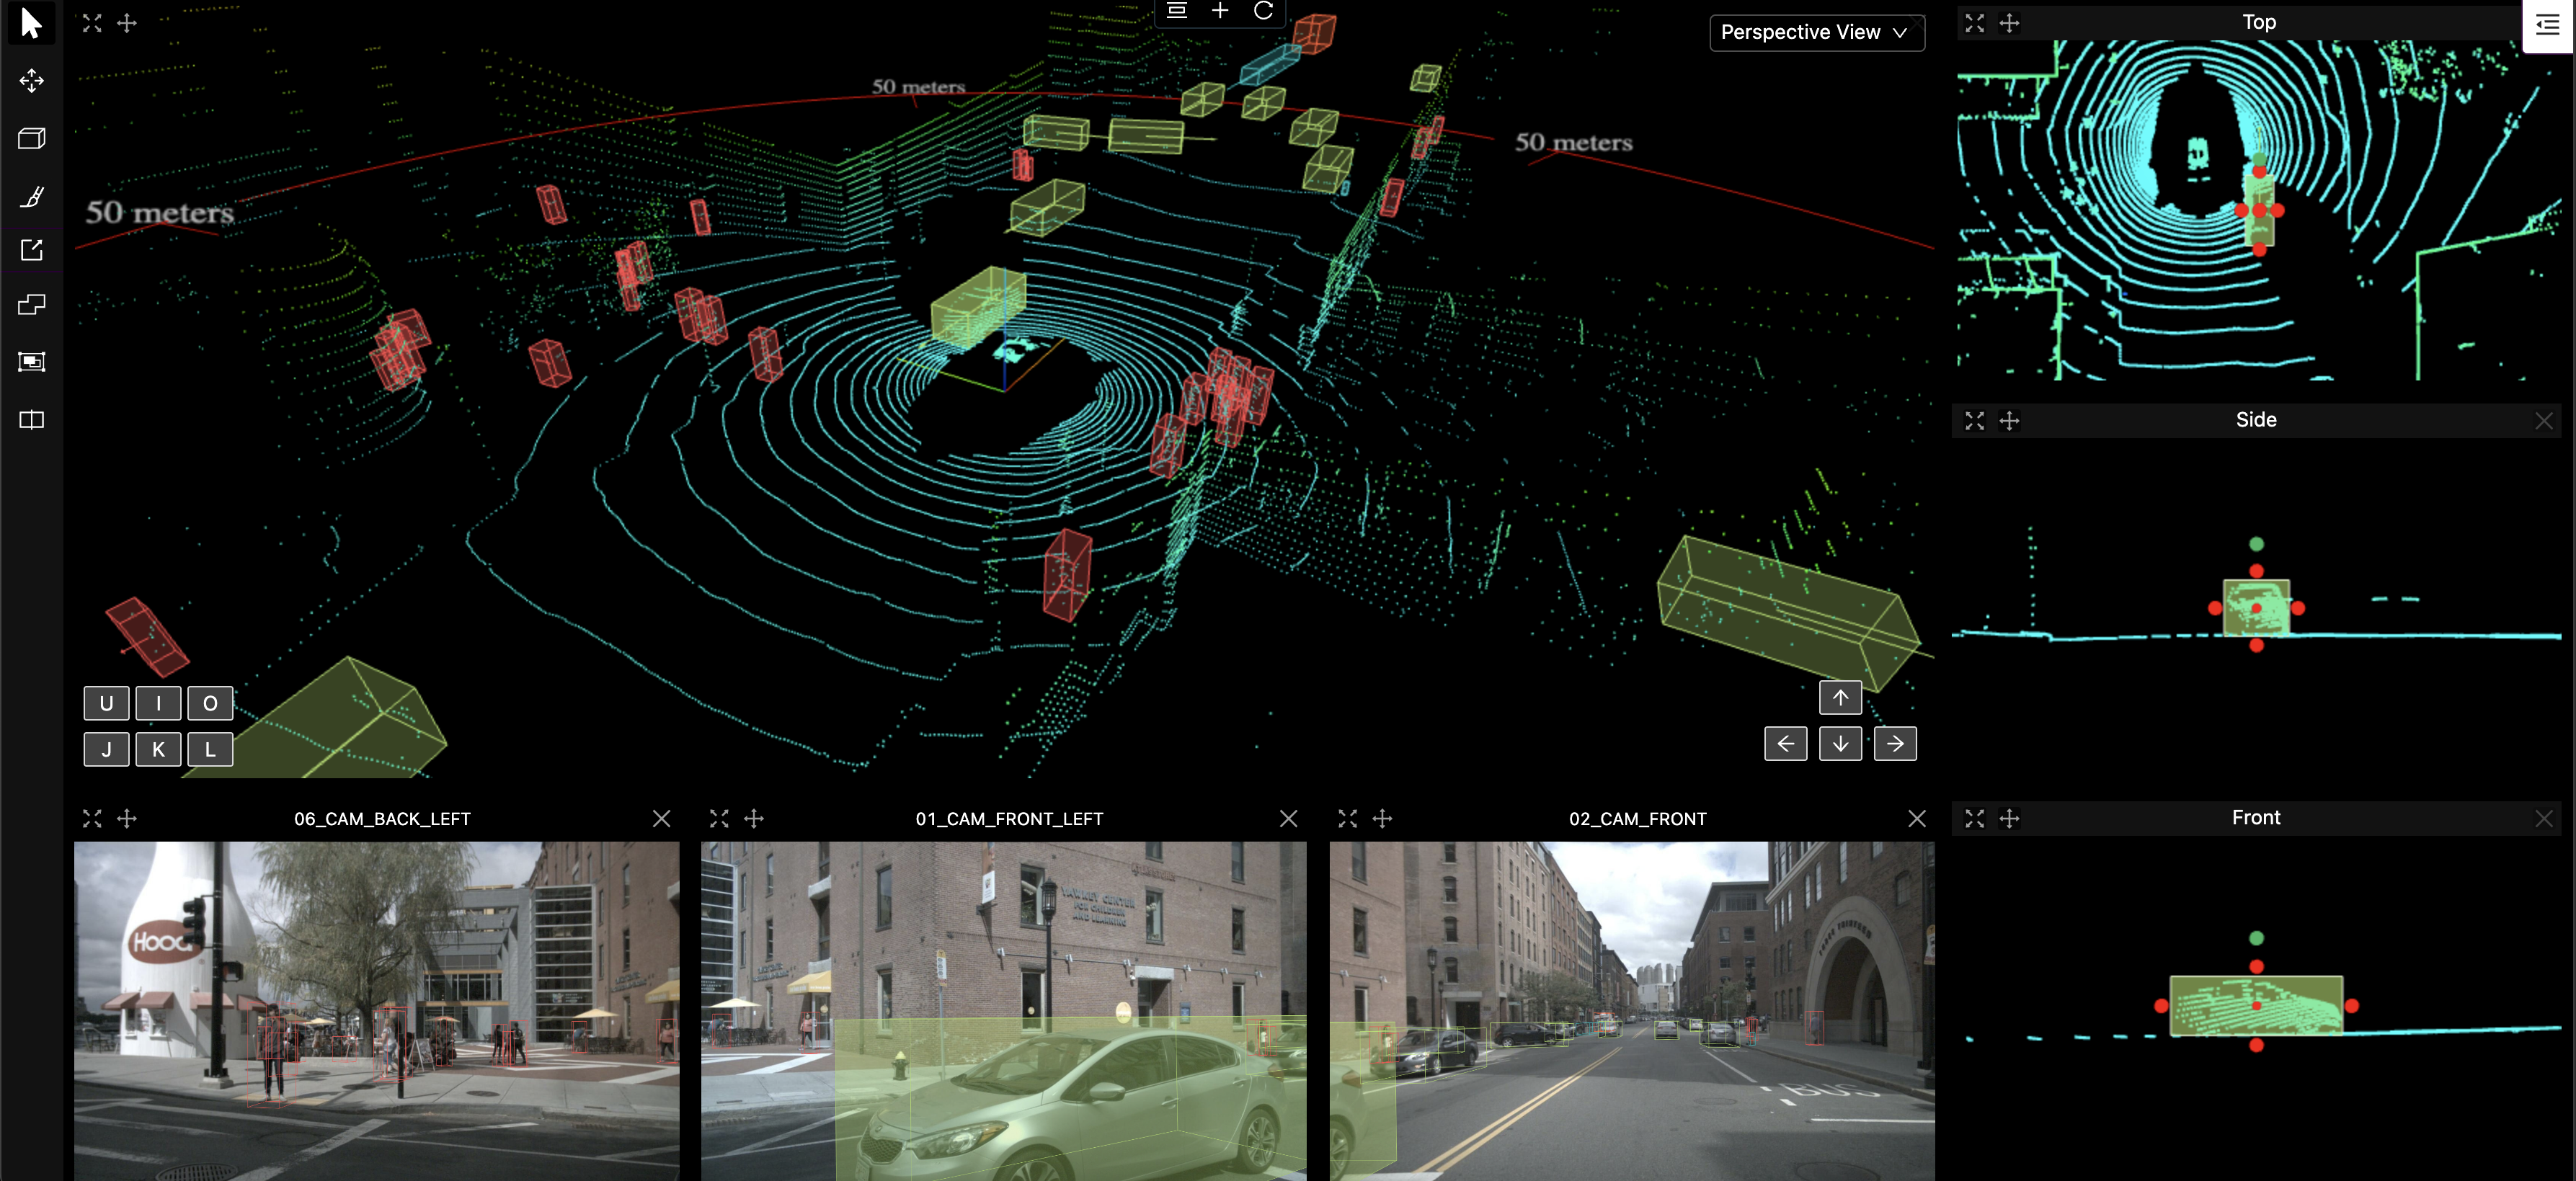Maximize the 06_CAM_BACK_LEFT camera view
Image resolution: width=2576 pixels, height=1181 pixels.
(92, 818)
